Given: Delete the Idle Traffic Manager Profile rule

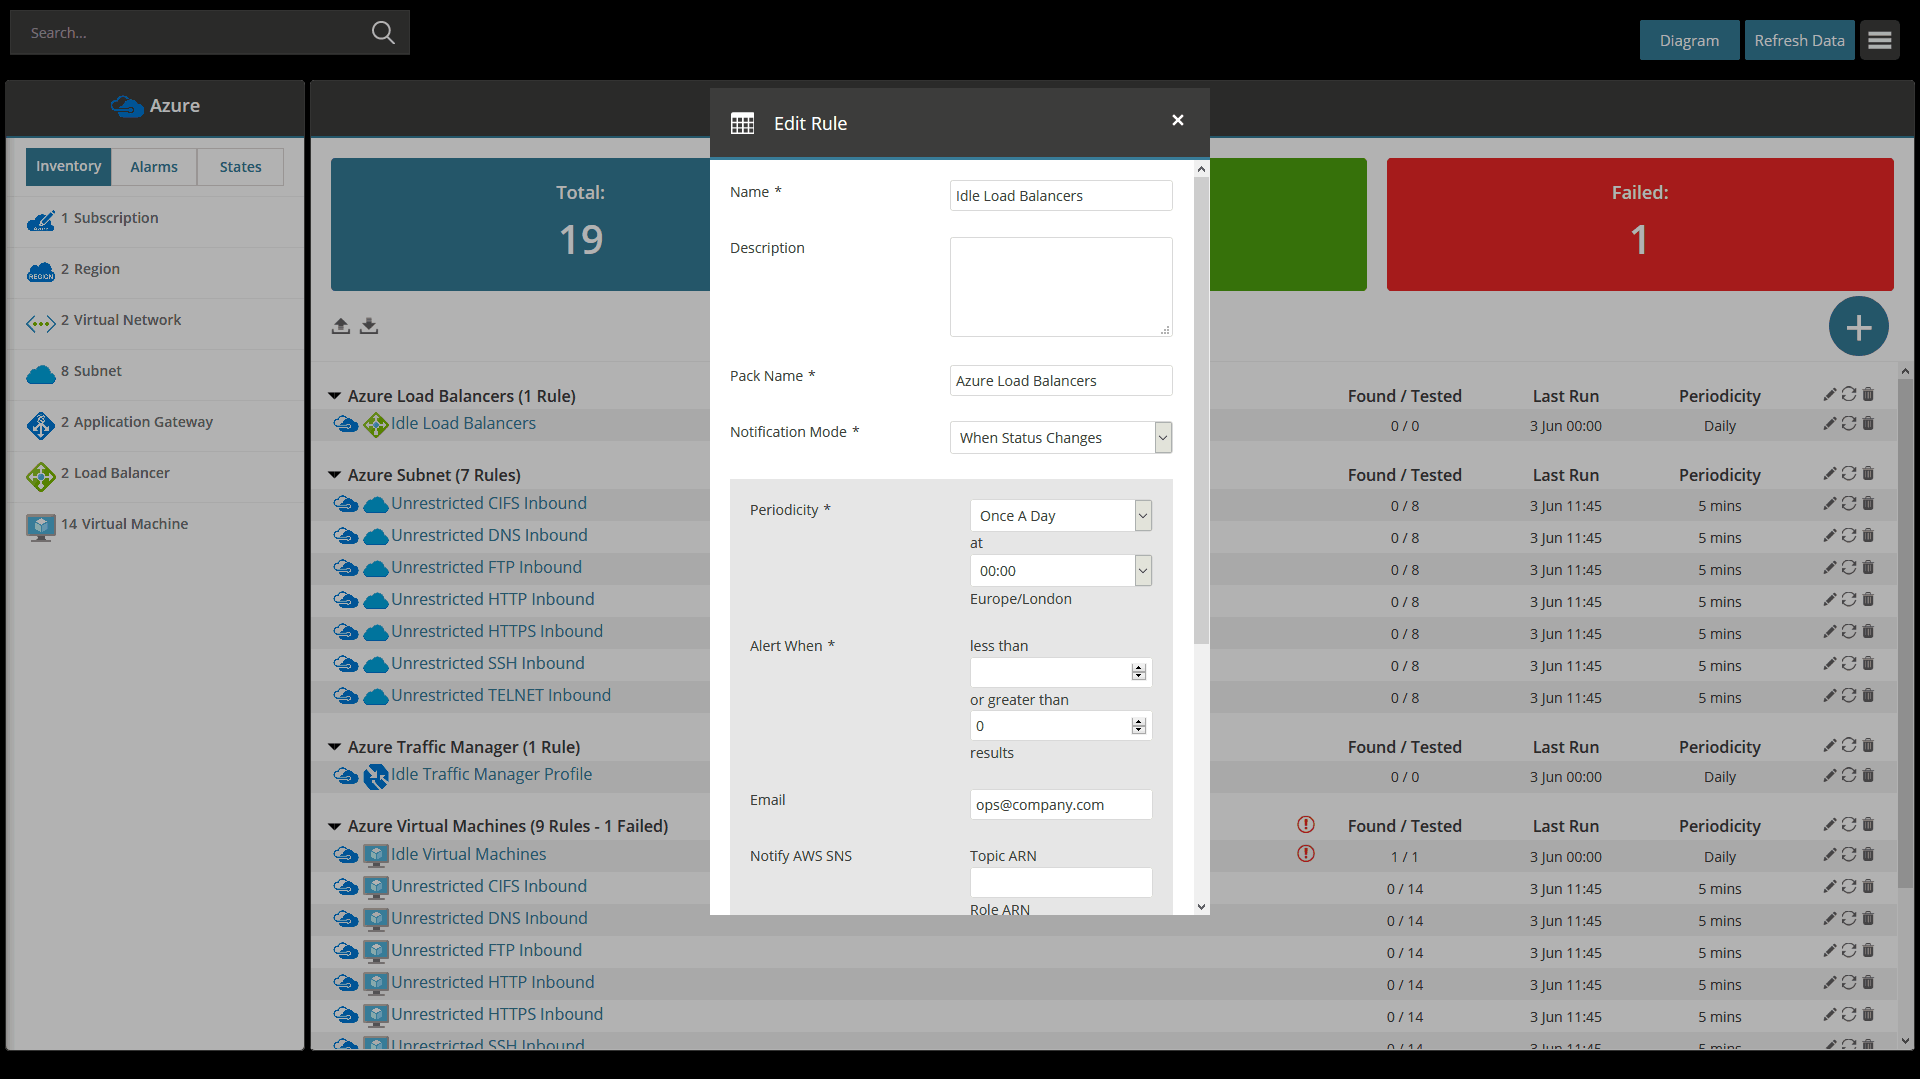Looking at the screenshot, I should (1868, 775).
